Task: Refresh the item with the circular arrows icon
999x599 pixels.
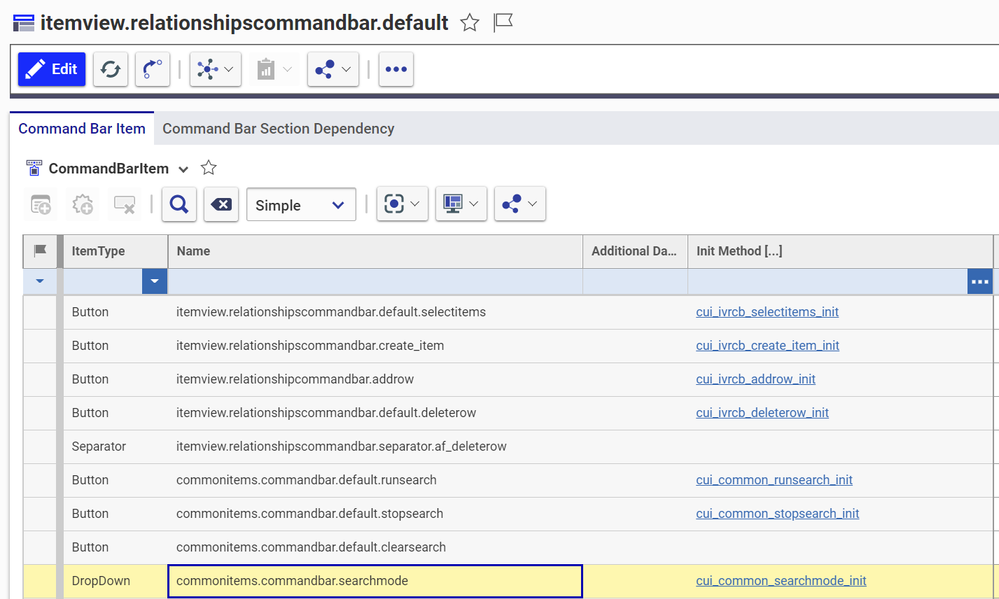Action: coord(110,69)
